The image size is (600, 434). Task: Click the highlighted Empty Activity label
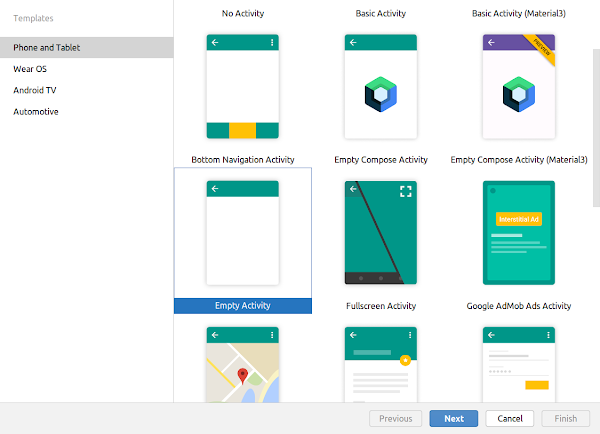click(243, 305)
